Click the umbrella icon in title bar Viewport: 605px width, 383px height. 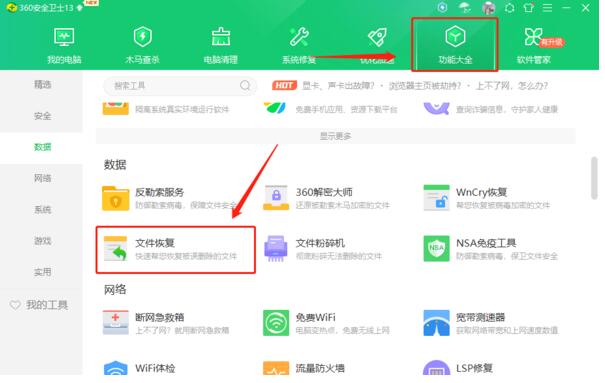click(x=465, y=7)
